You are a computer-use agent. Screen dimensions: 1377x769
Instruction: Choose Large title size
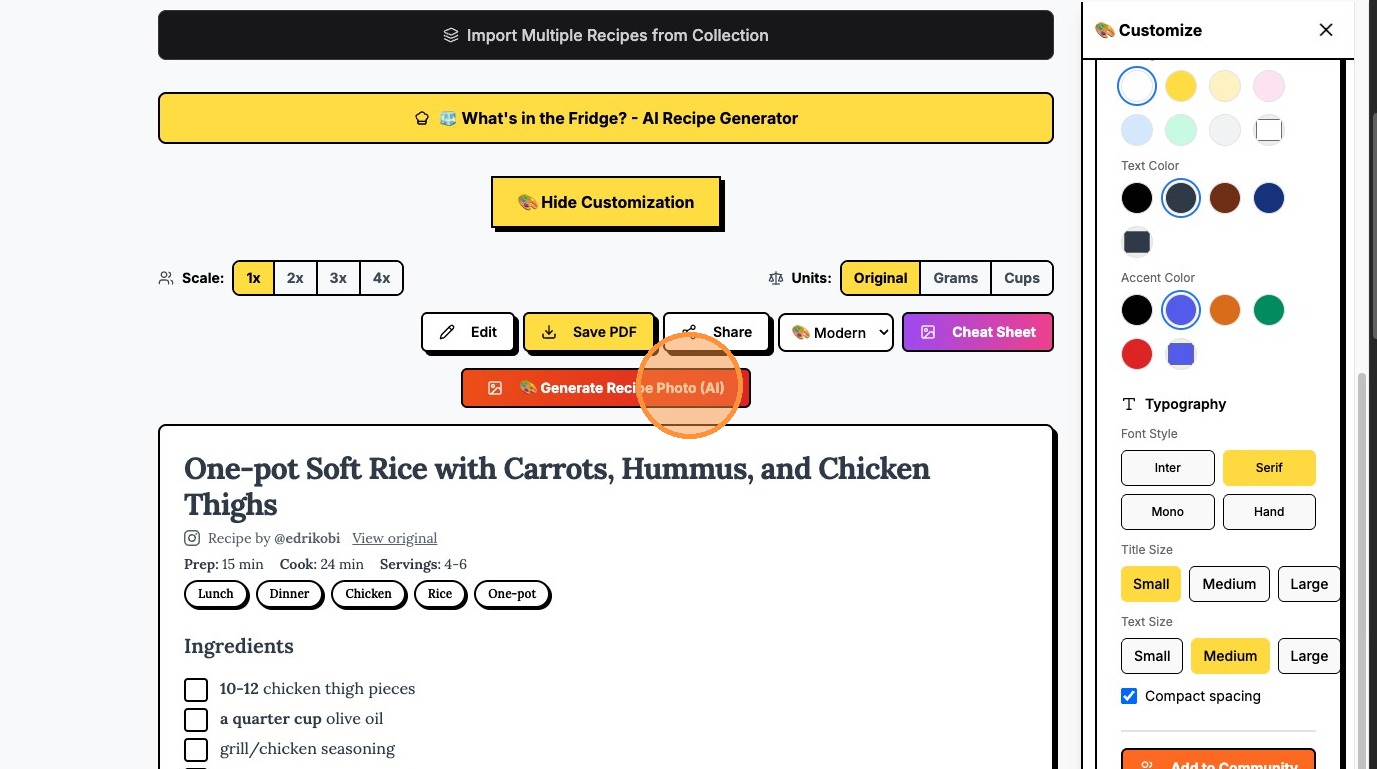coord(1308,584)
